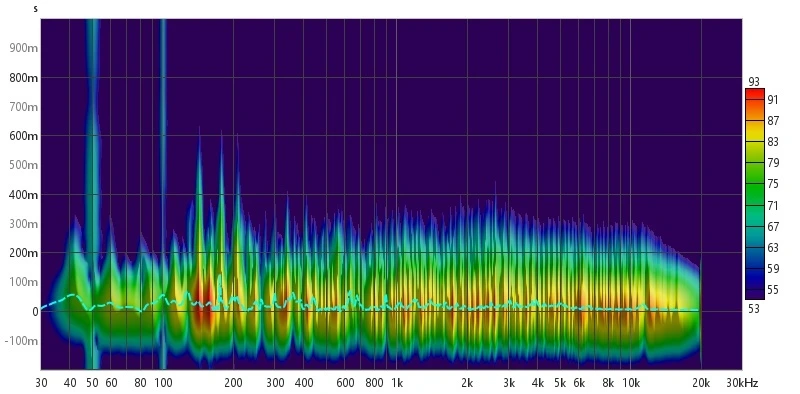Select the 40 frequency axis label
The image size is (800, 394).
(x=70, y=383)
